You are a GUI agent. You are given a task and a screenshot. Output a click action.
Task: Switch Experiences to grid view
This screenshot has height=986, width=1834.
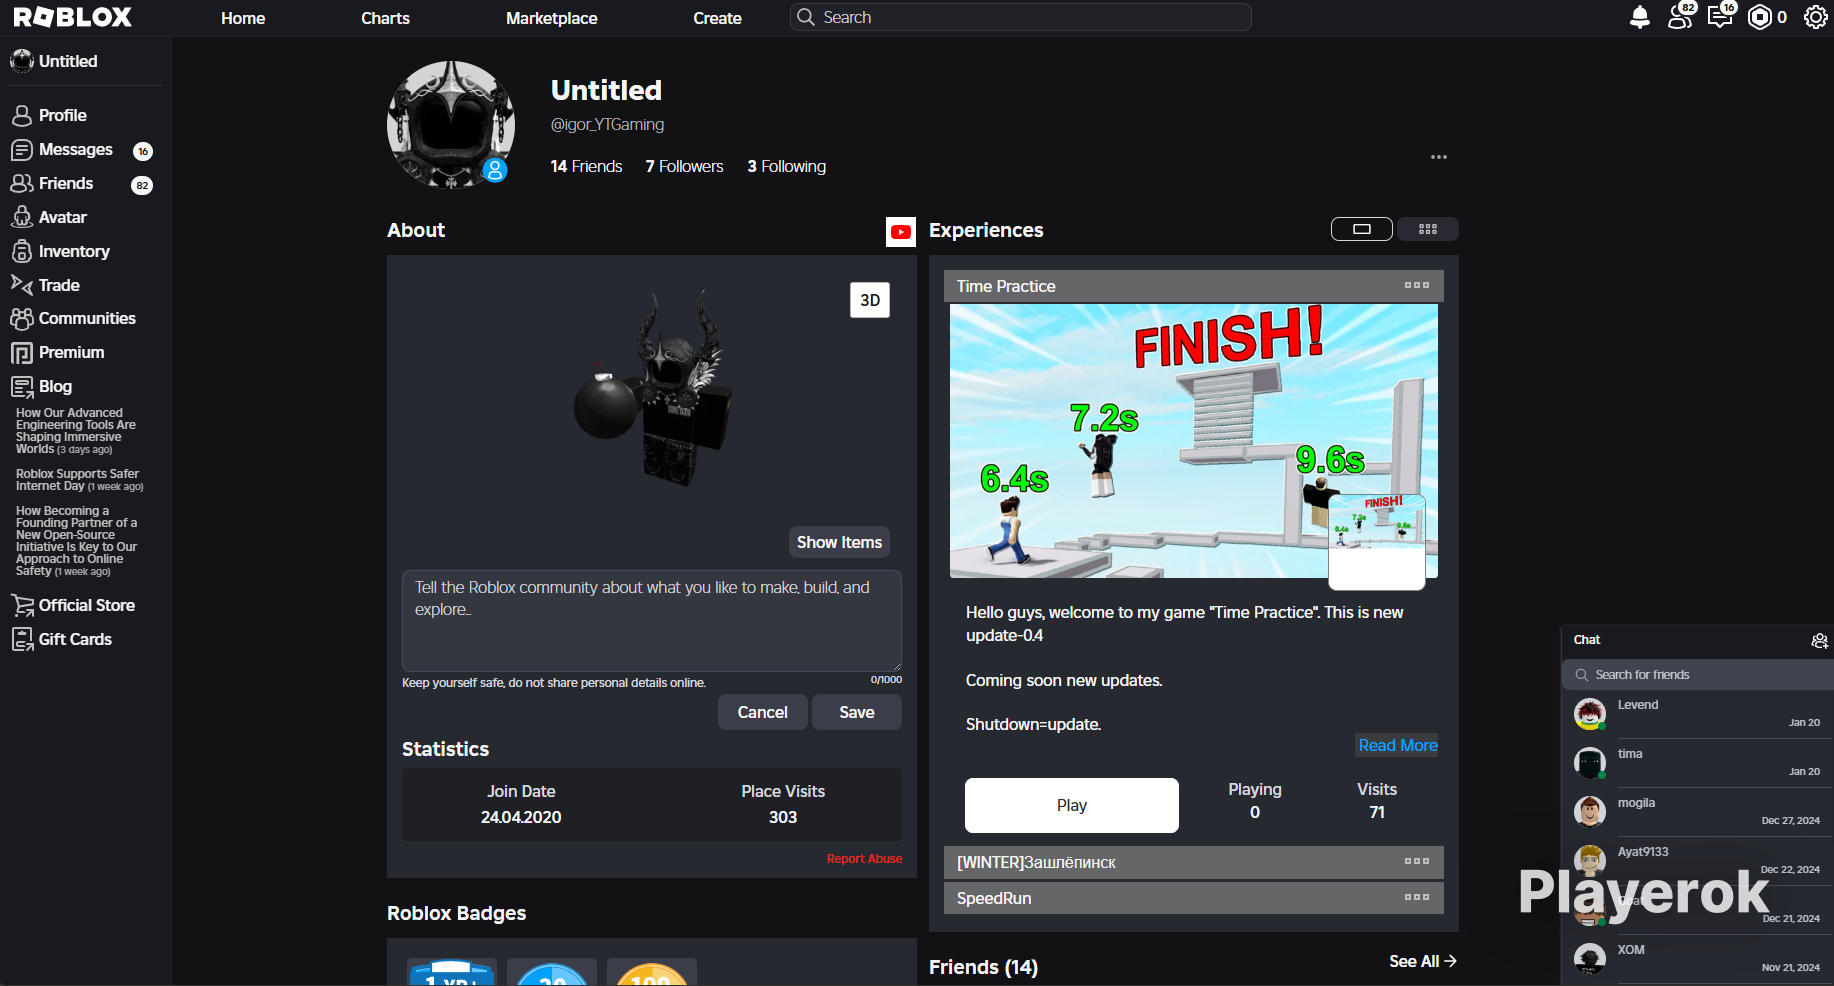[x=1428, y=229]
